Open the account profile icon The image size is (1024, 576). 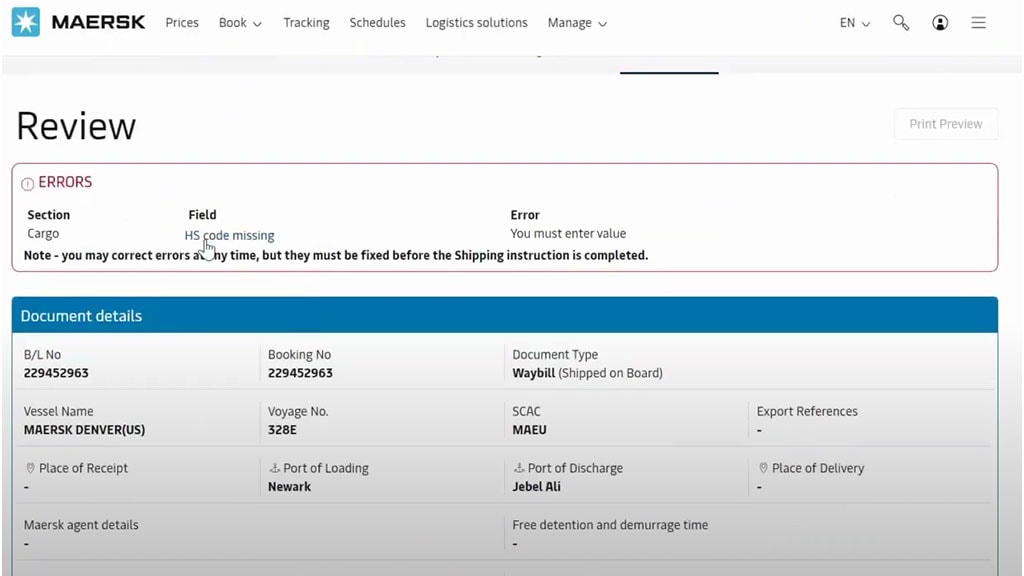[x=940, y=22]
